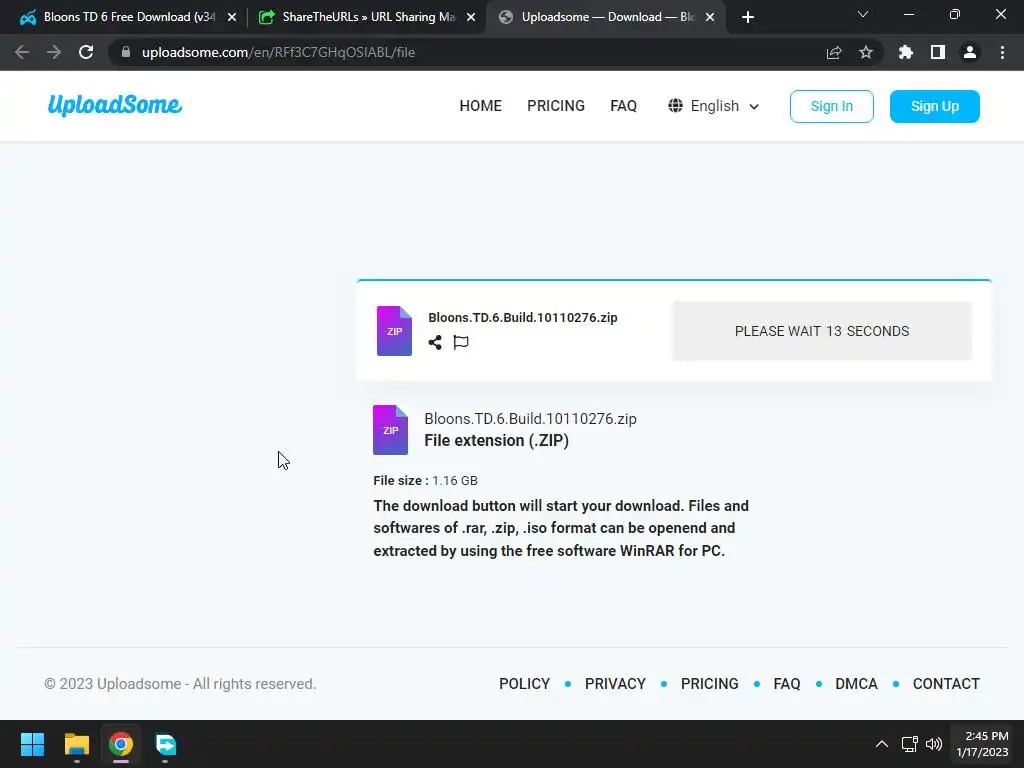Screen dimensions: 1024x768
Task: Click the Chrome icon in the taskbar
Action: pyautogui.click(x=121, y=744)
